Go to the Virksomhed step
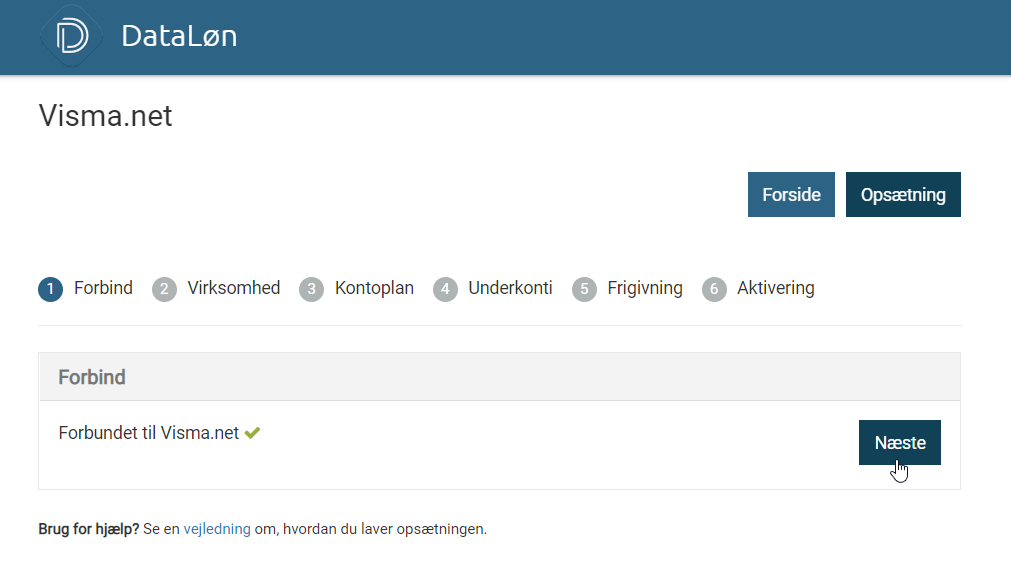The image size is (1011, 573). tap(234, 288)
